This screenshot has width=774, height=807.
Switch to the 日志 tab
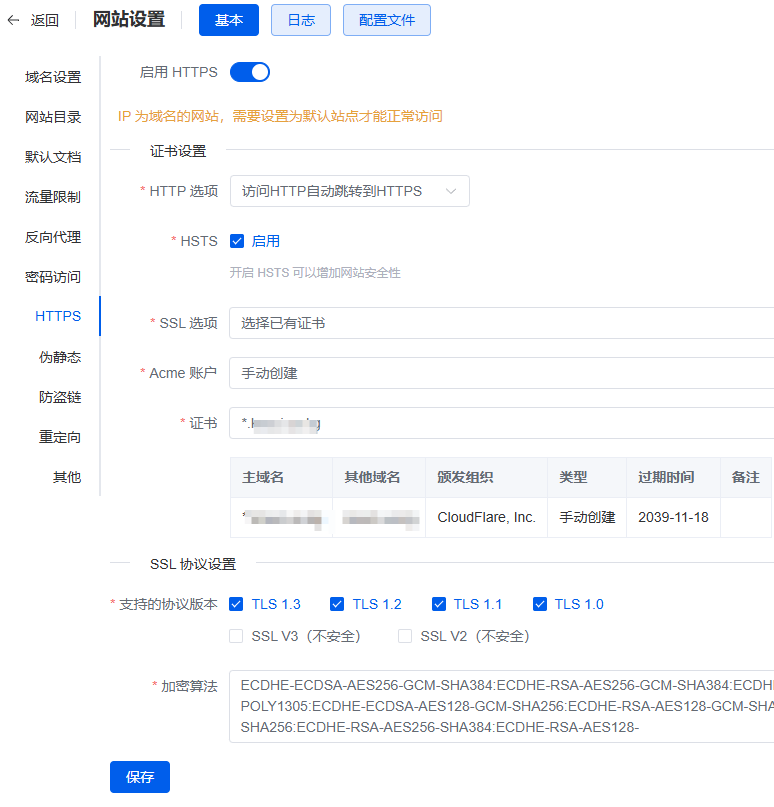click(301, 20)
